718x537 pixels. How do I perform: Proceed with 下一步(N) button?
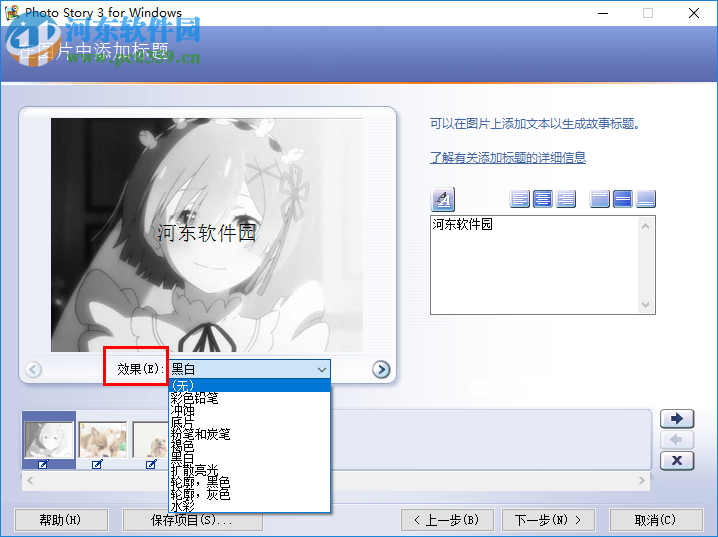click(548, 520)
